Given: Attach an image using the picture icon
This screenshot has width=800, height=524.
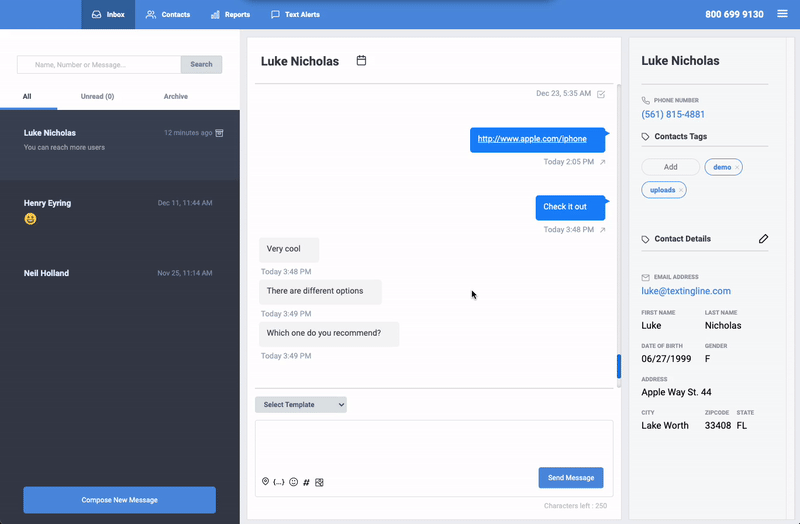Looking at the screenshot, I should tap(319, 482).
